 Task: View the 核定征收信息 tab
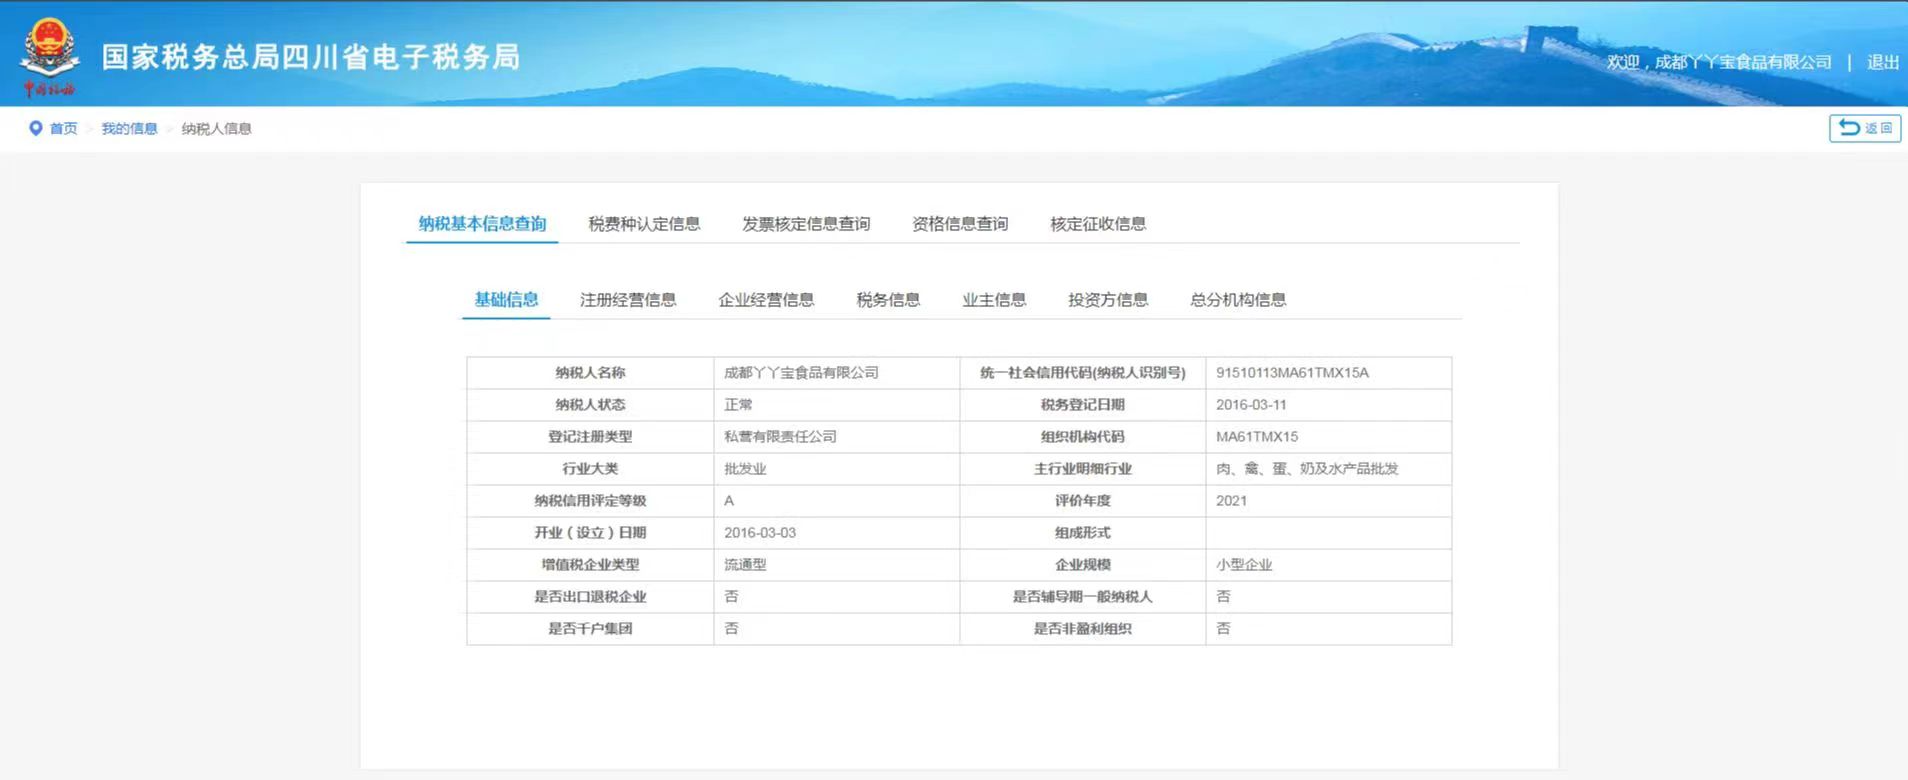[x=1097, y=224]
